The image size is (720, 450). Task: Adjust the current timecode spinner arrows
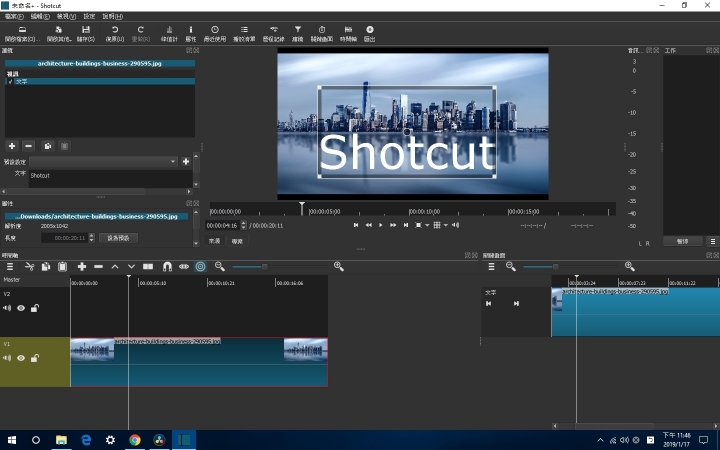243,225
